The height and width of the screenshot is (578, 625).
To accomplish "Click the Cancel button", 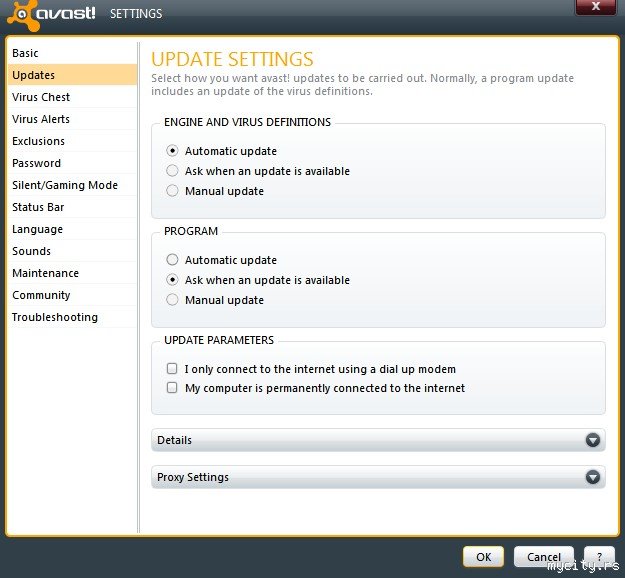I will pyautogui.click(x=543, y=557).
